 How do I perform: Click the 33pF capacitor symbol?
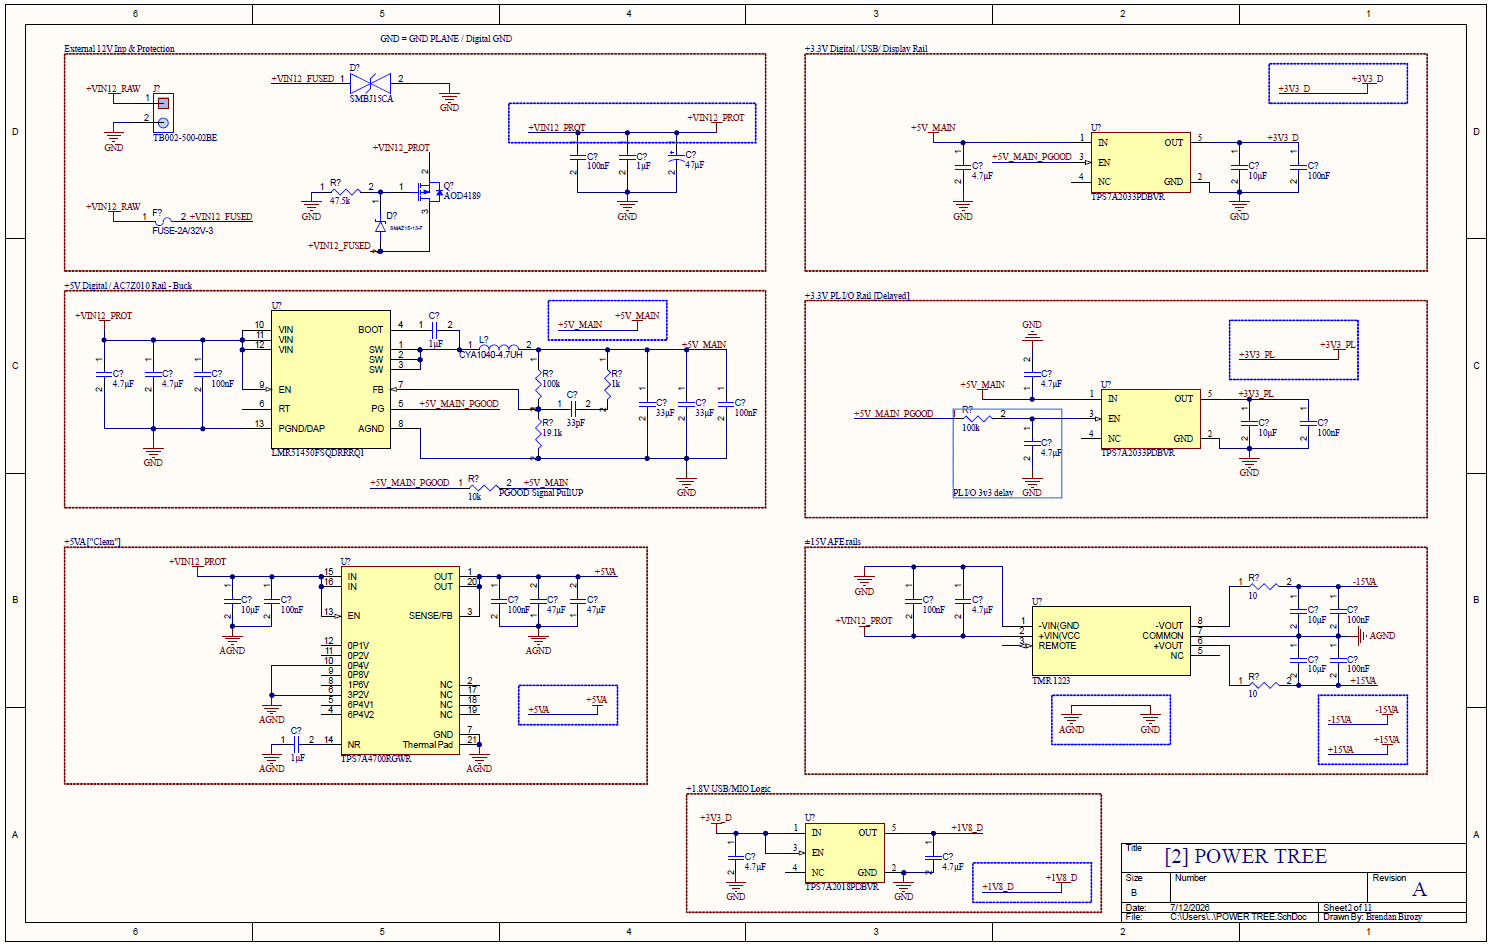(x=573, y=408)
